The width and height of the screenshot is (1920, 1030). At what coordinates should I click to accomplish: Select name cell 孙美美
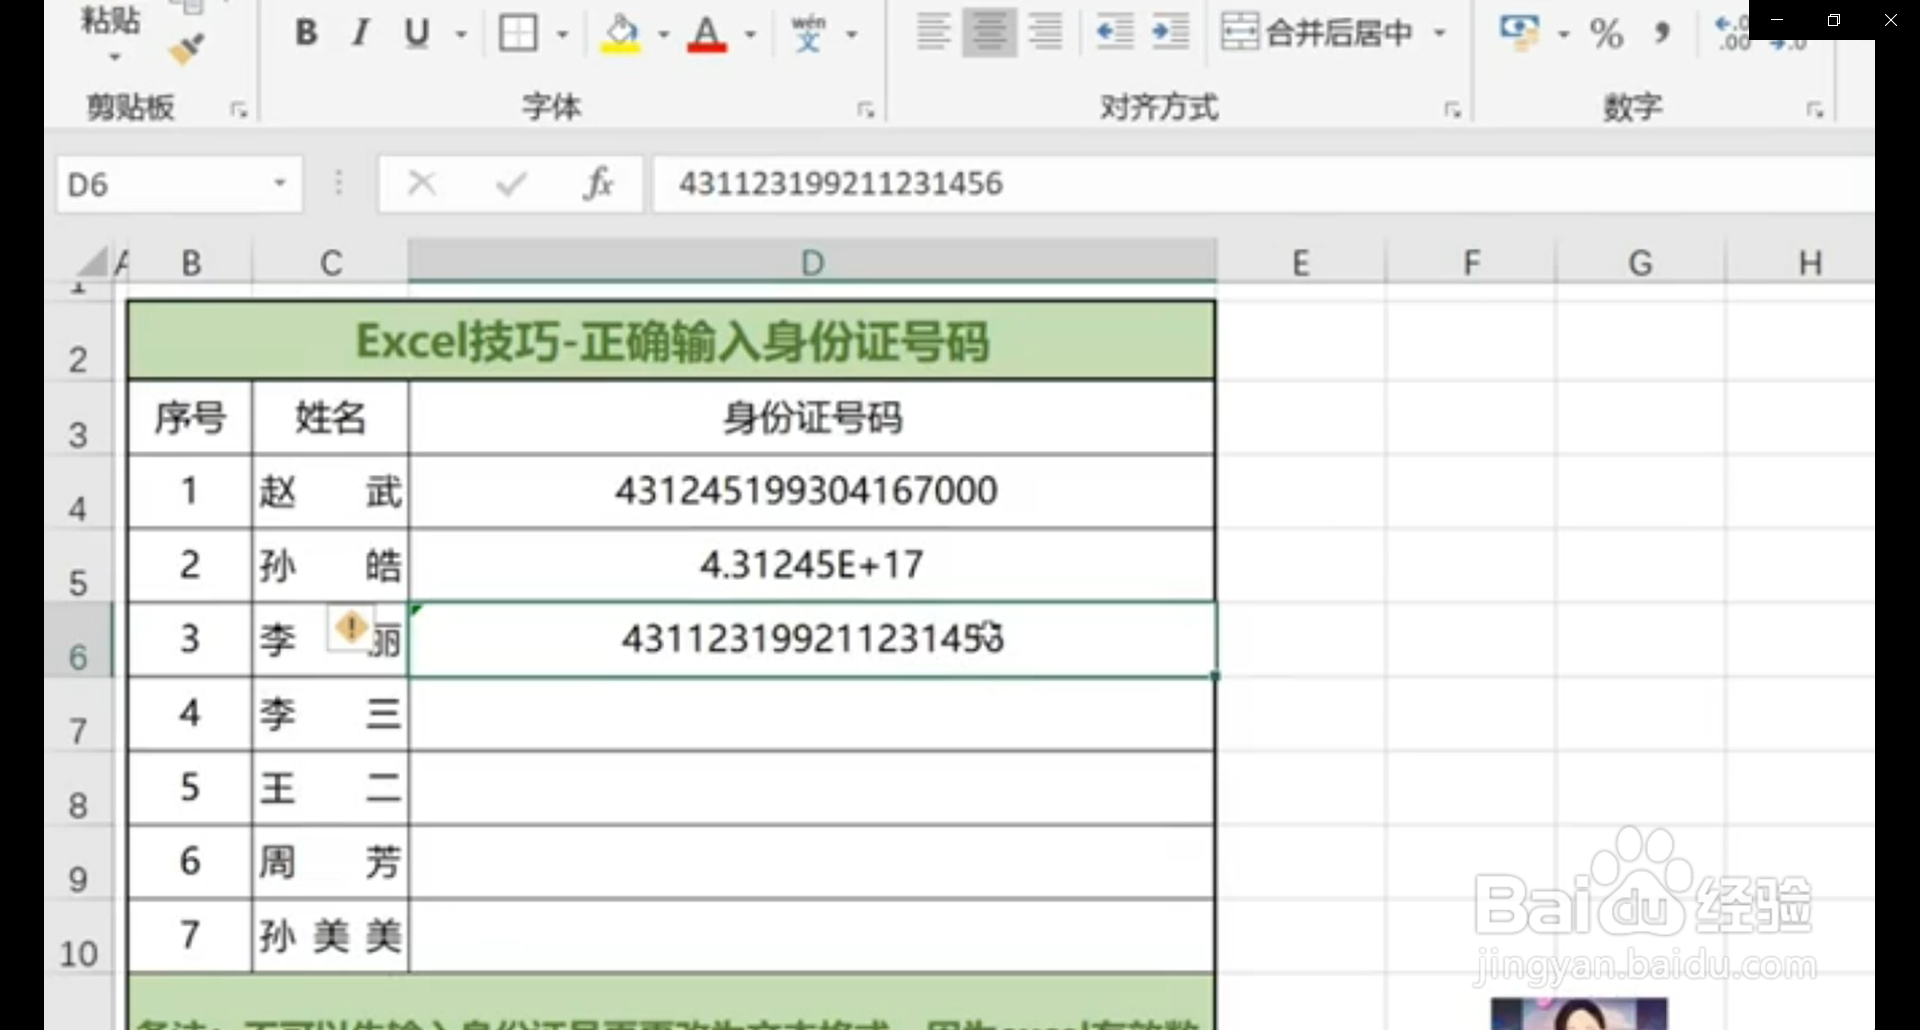tap(330, 935)
